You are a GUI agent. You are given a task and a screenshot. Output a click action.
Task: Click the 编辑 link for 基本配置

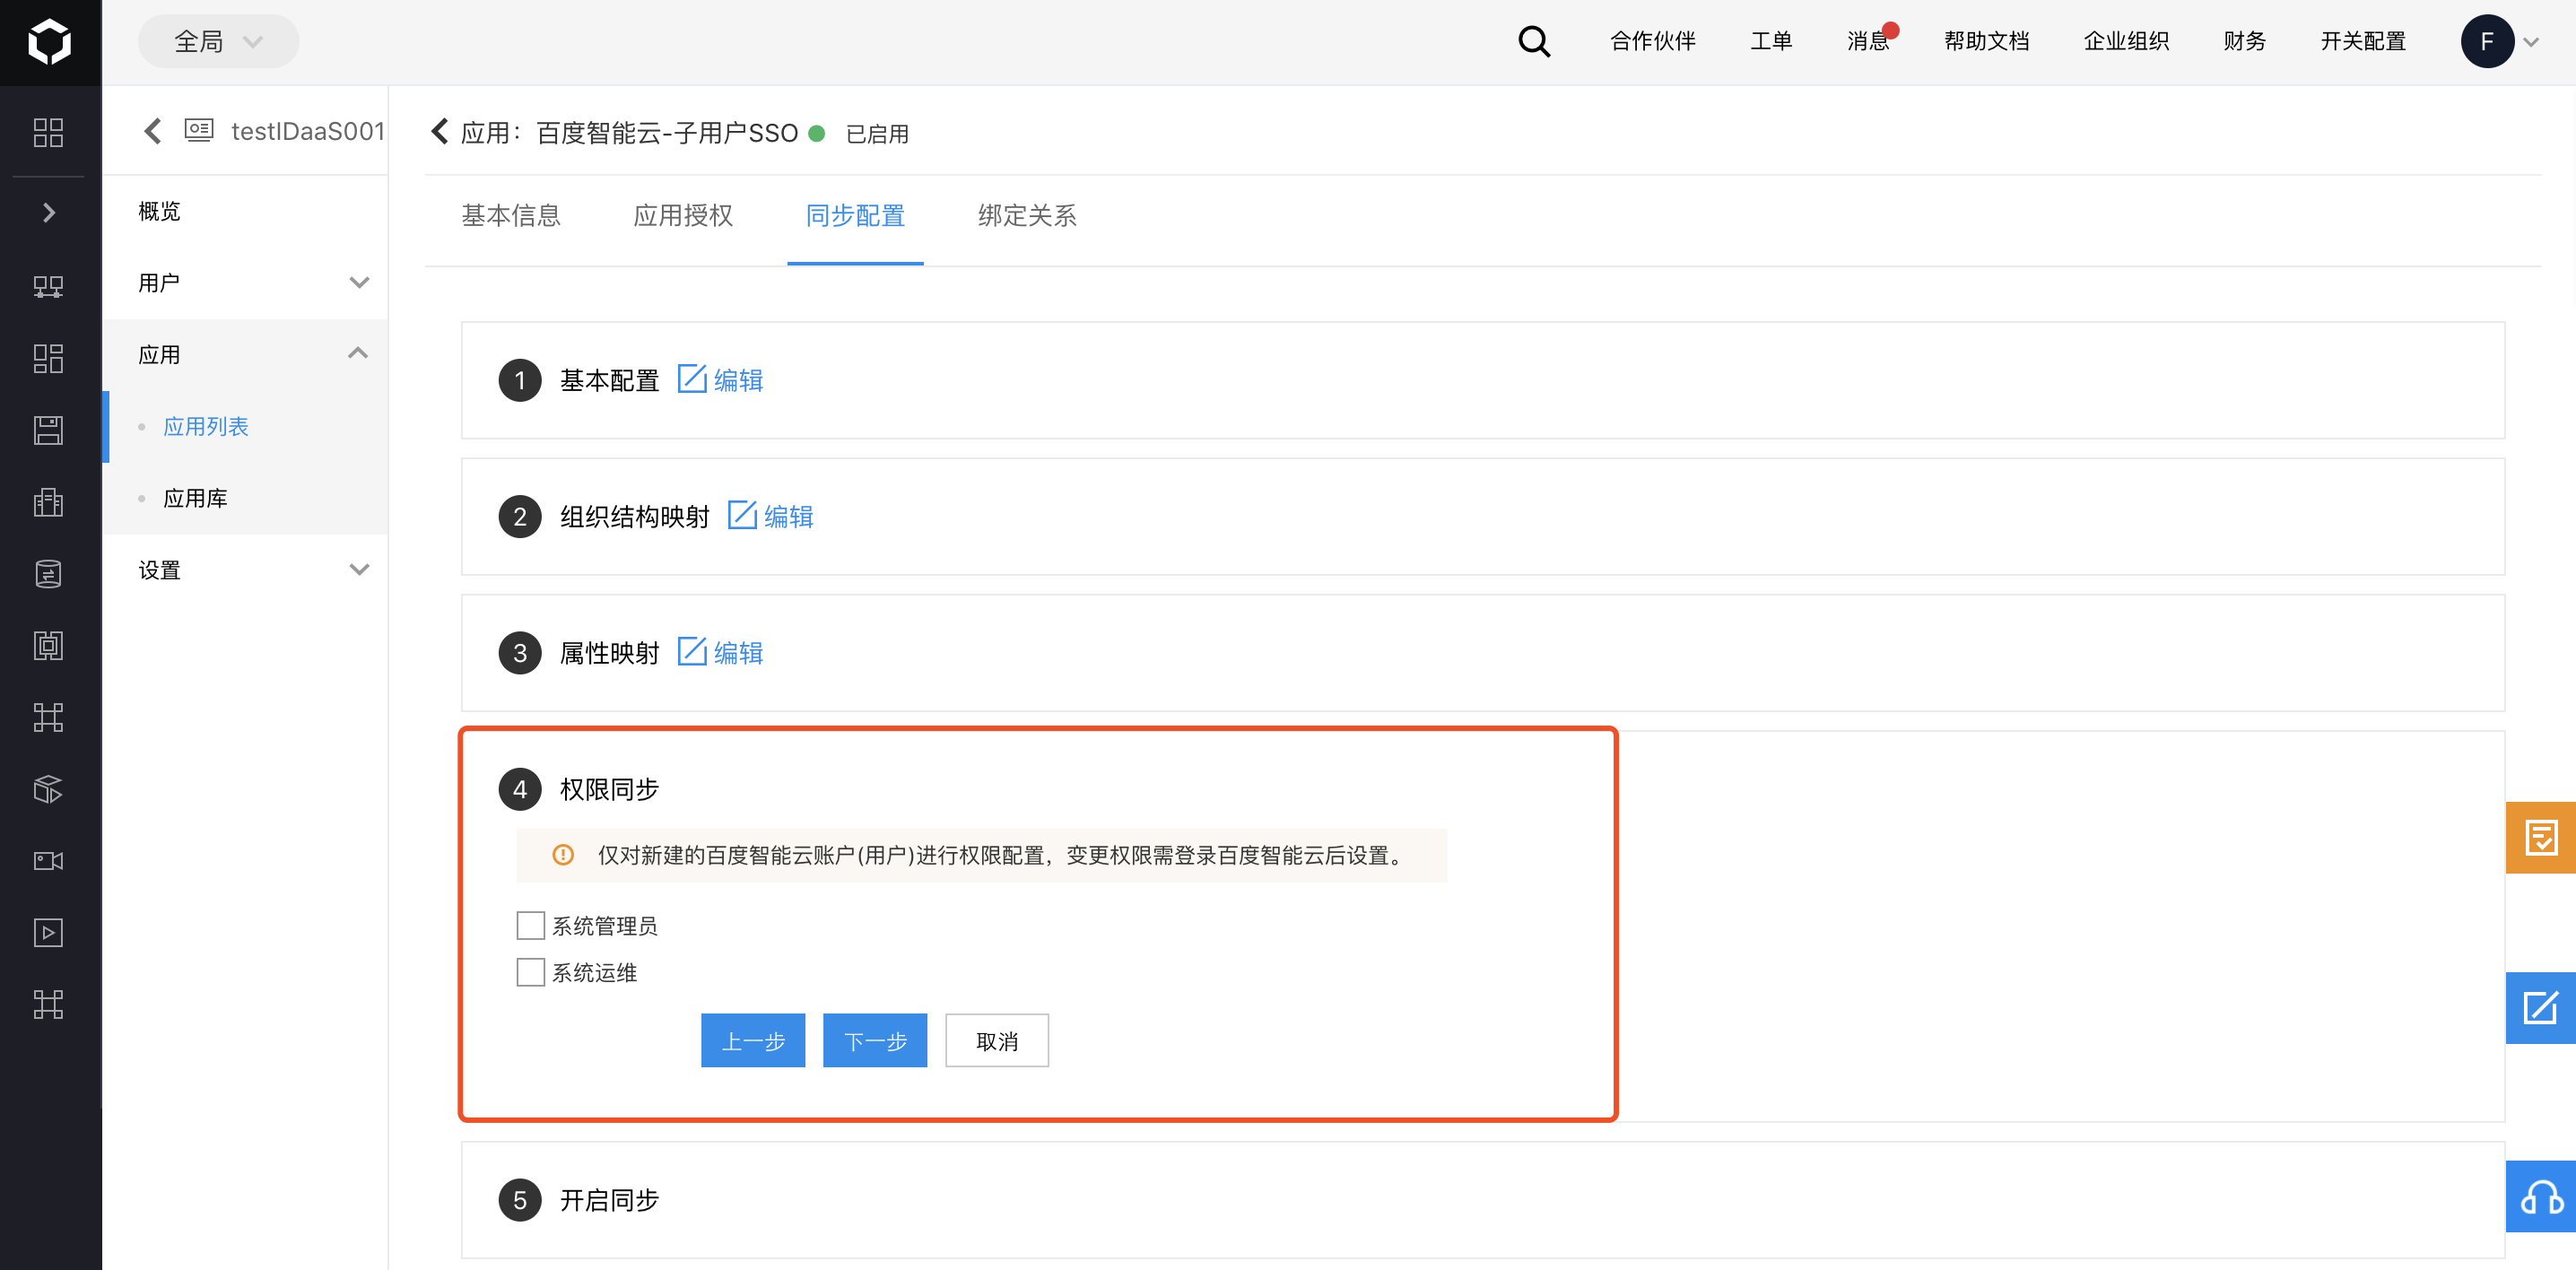[738, 380]
